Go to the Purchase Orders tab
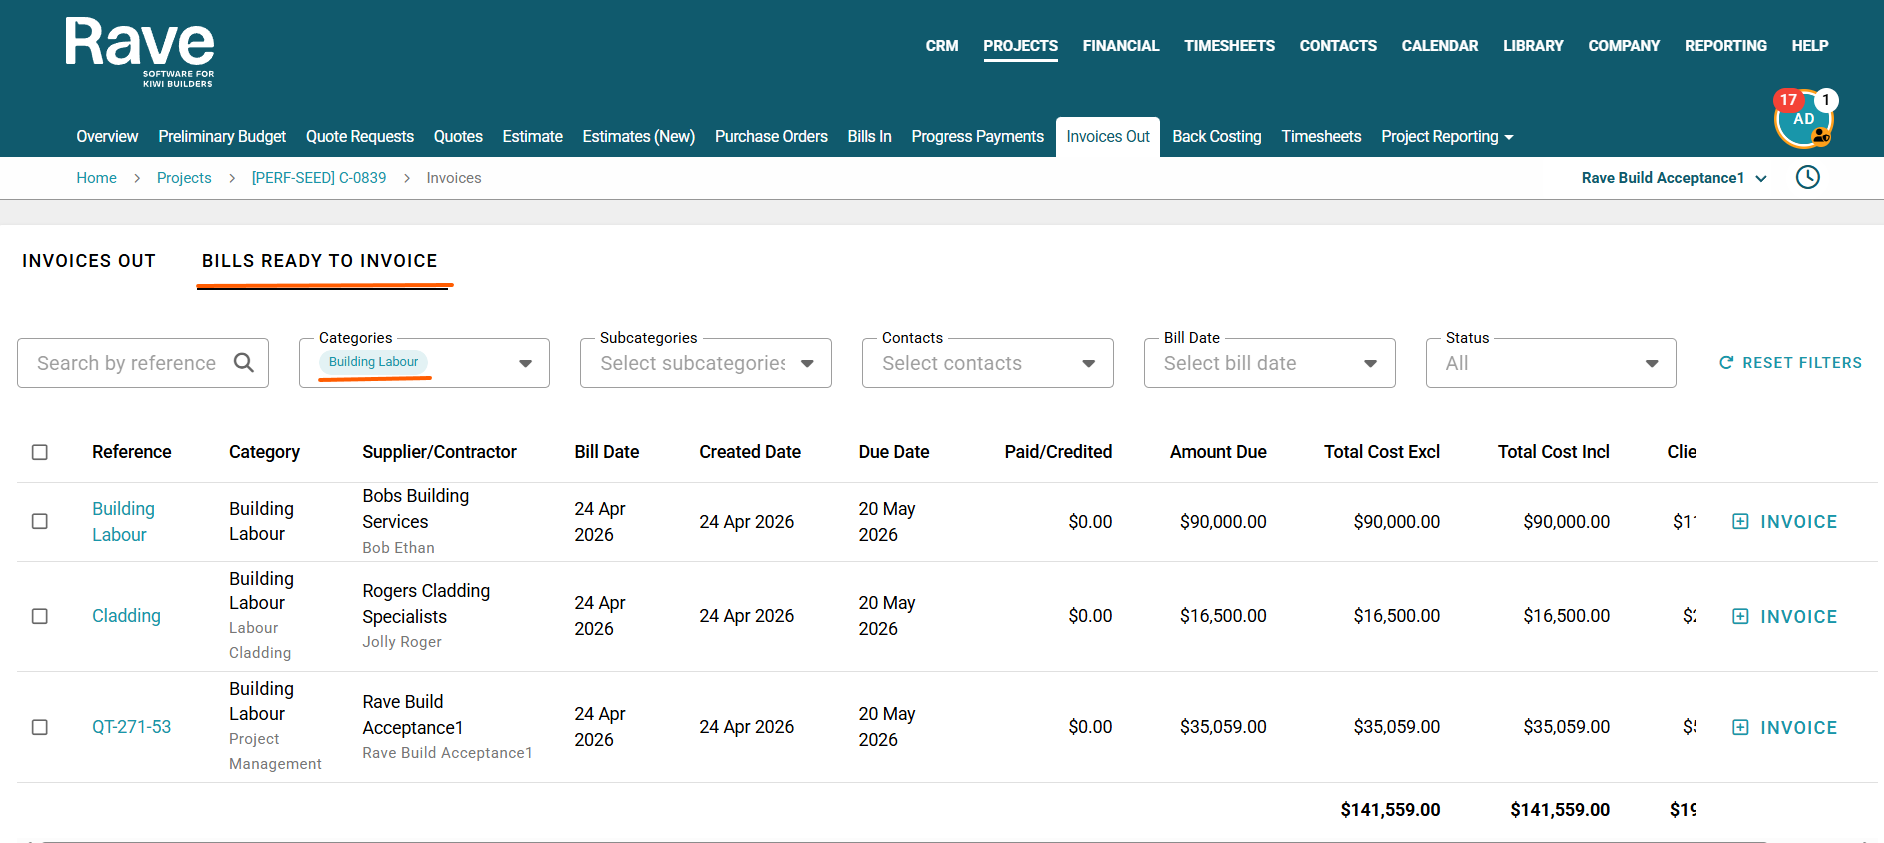Screen dimensions: 1884x843 pyautogui.click(x=771, y=137)
